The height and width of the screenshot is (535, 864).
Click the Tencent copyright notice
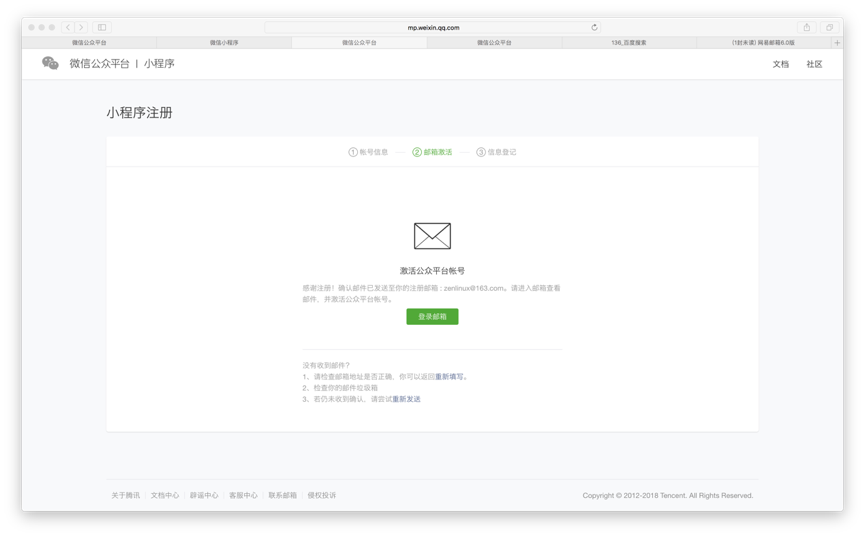point(667,495)
